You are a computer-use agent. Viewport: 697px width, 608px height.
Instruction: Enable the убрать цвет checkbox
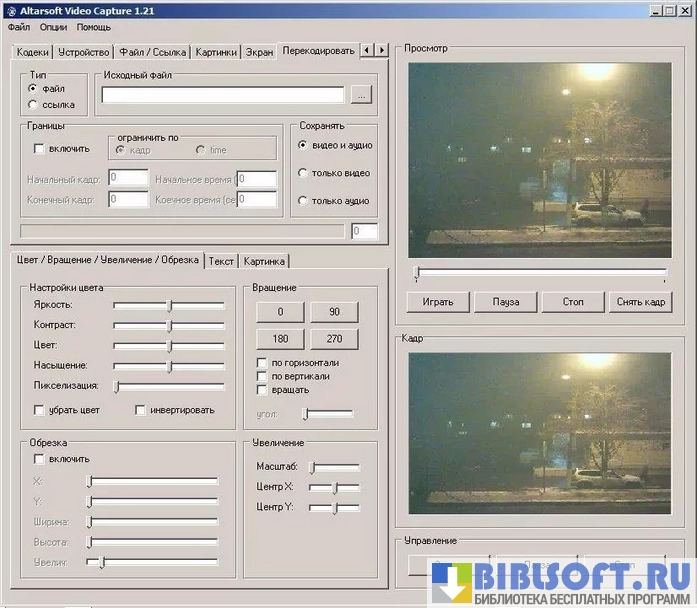pos(40,410)
